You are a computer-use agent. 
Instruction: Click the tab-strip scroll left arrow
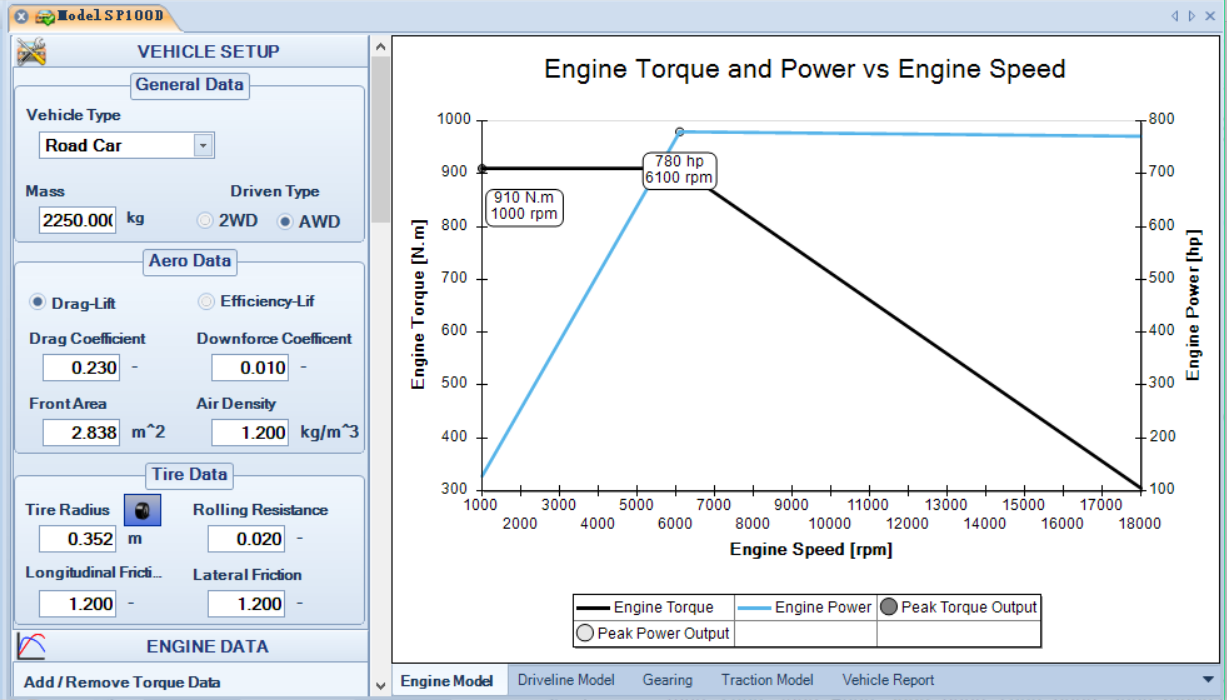(1175, 16)
